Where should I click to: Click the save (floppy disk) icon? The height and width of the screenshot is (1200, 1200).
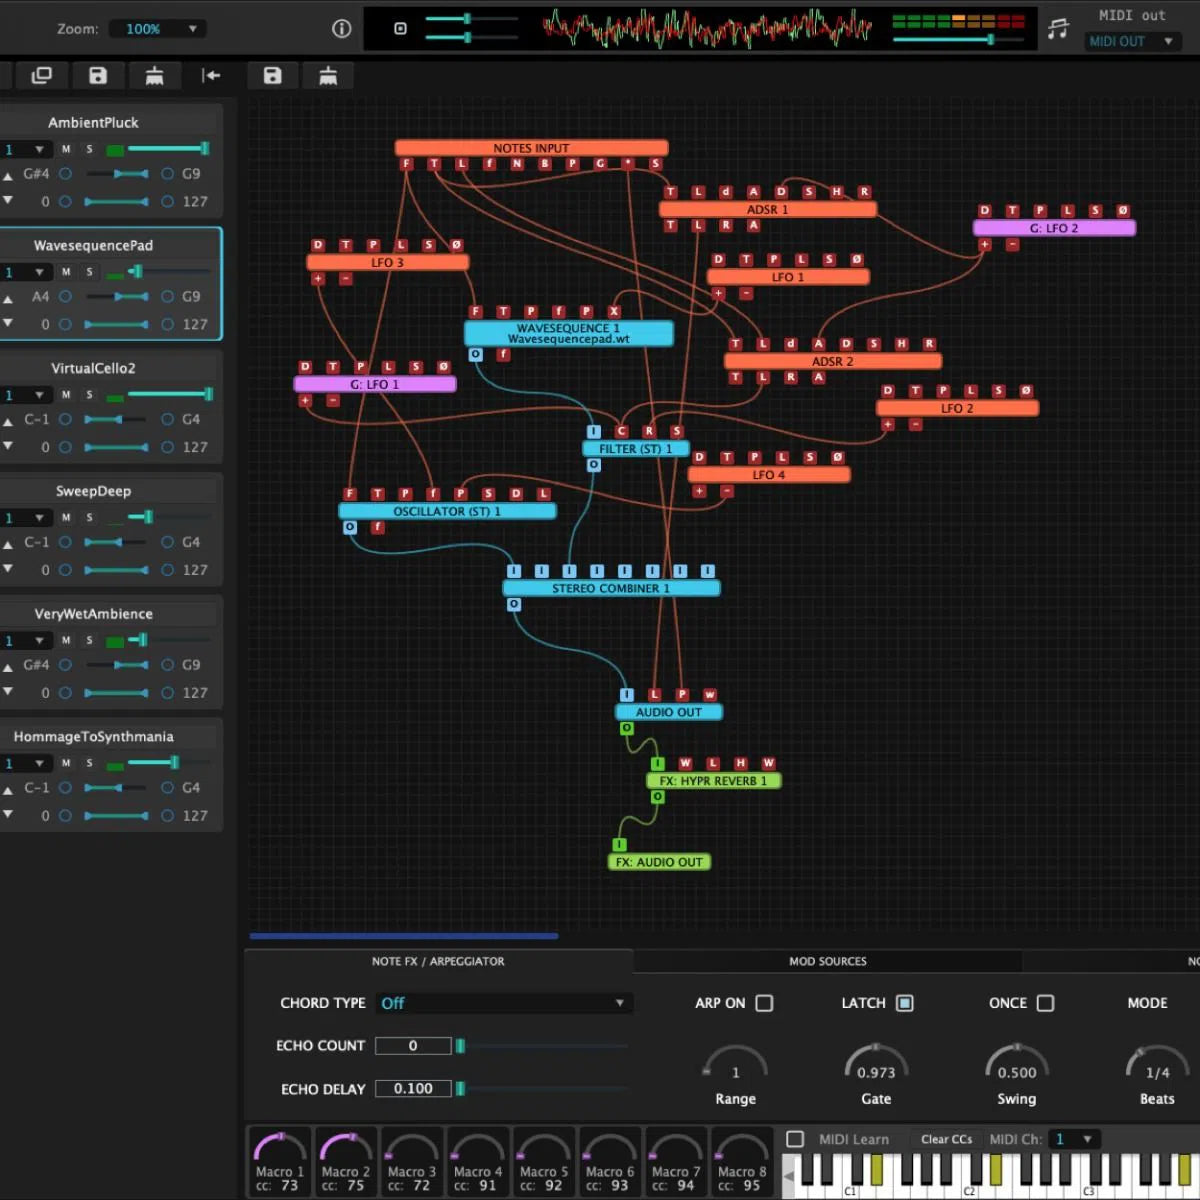tap(96, 75)
